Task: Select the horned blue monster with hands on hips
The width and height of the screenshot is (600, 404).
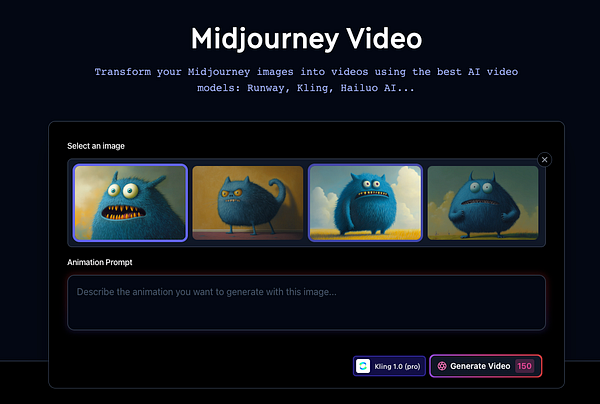Action: [483, 203]
